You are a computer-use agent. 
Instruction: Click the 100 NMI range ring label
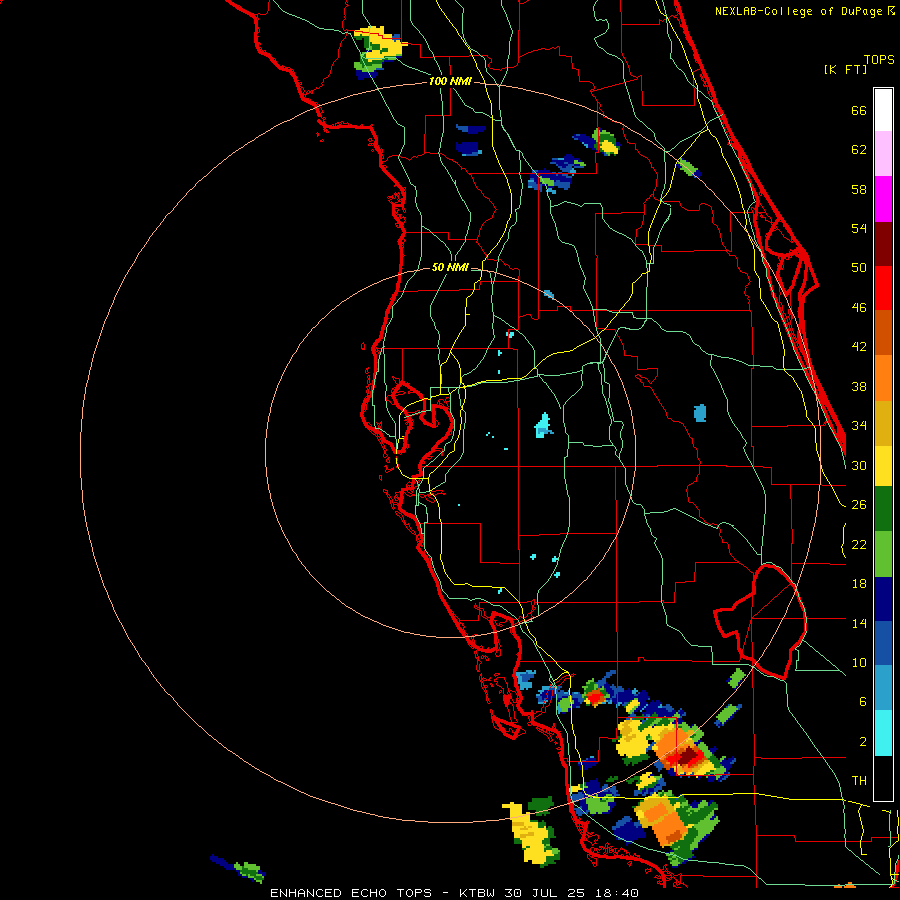point(451,82)
